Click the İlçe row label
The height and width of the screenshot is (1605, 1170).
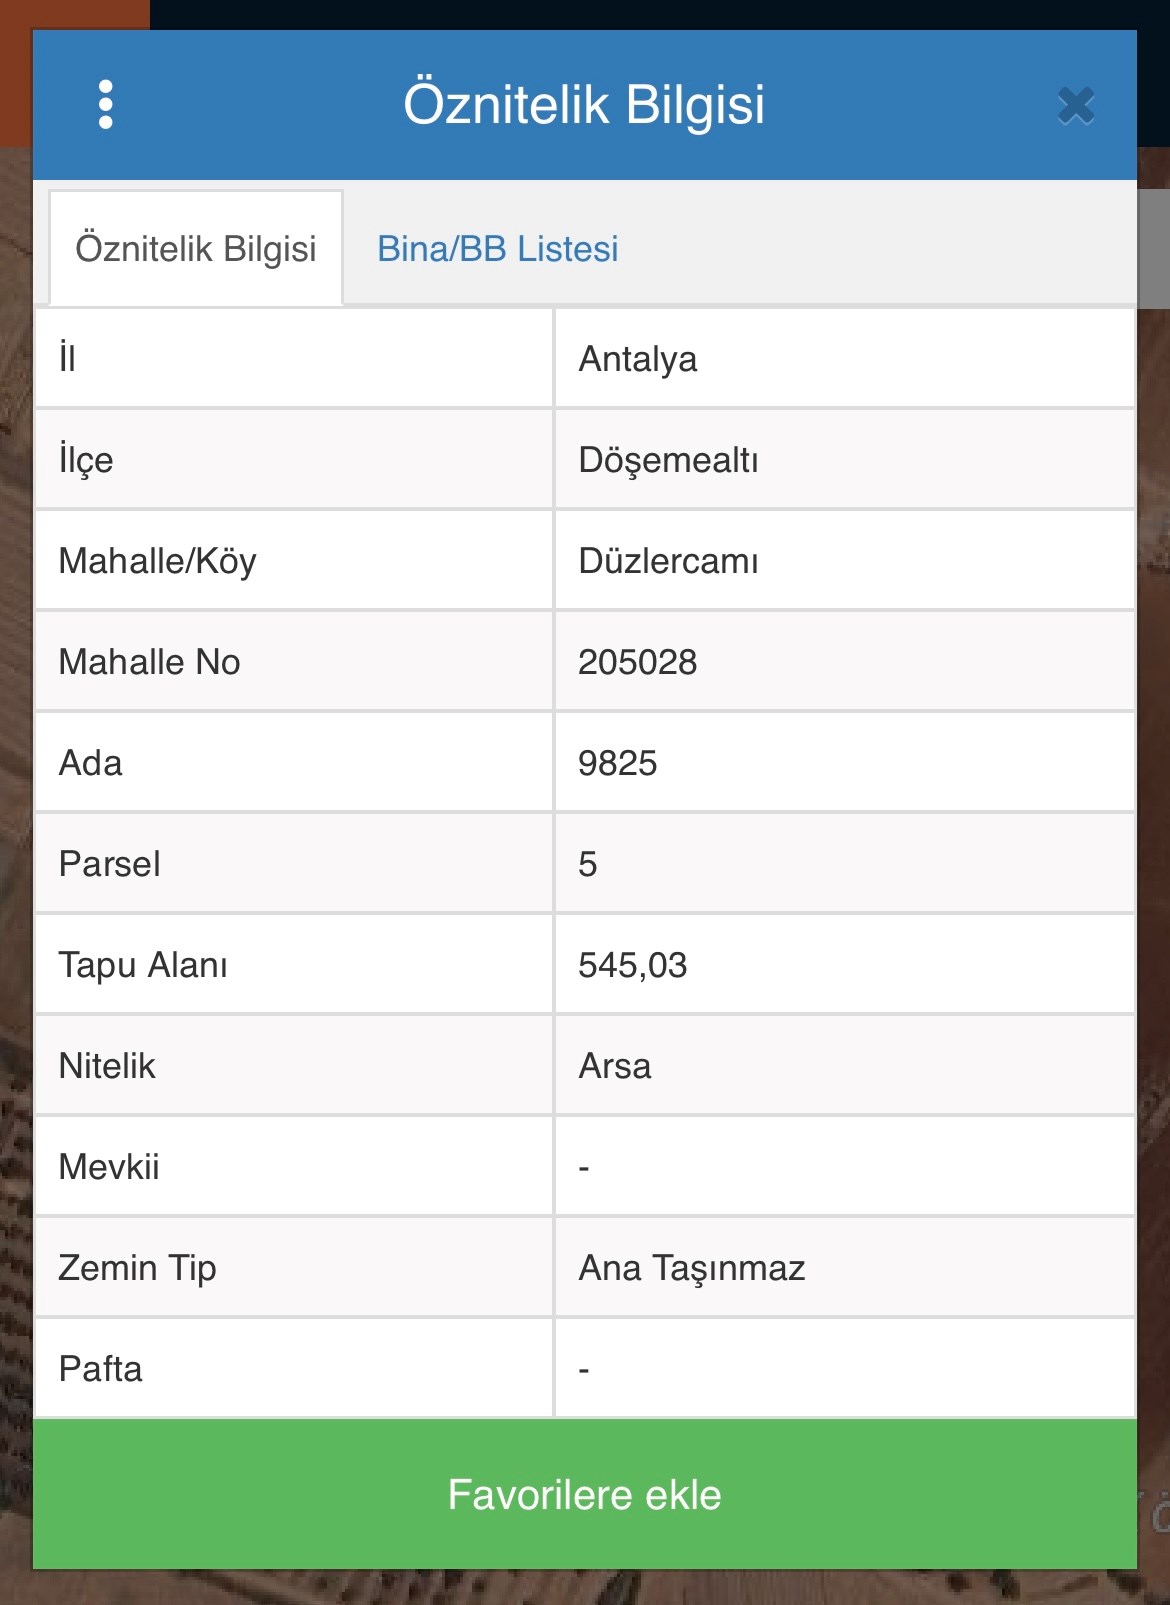point(86,460)
